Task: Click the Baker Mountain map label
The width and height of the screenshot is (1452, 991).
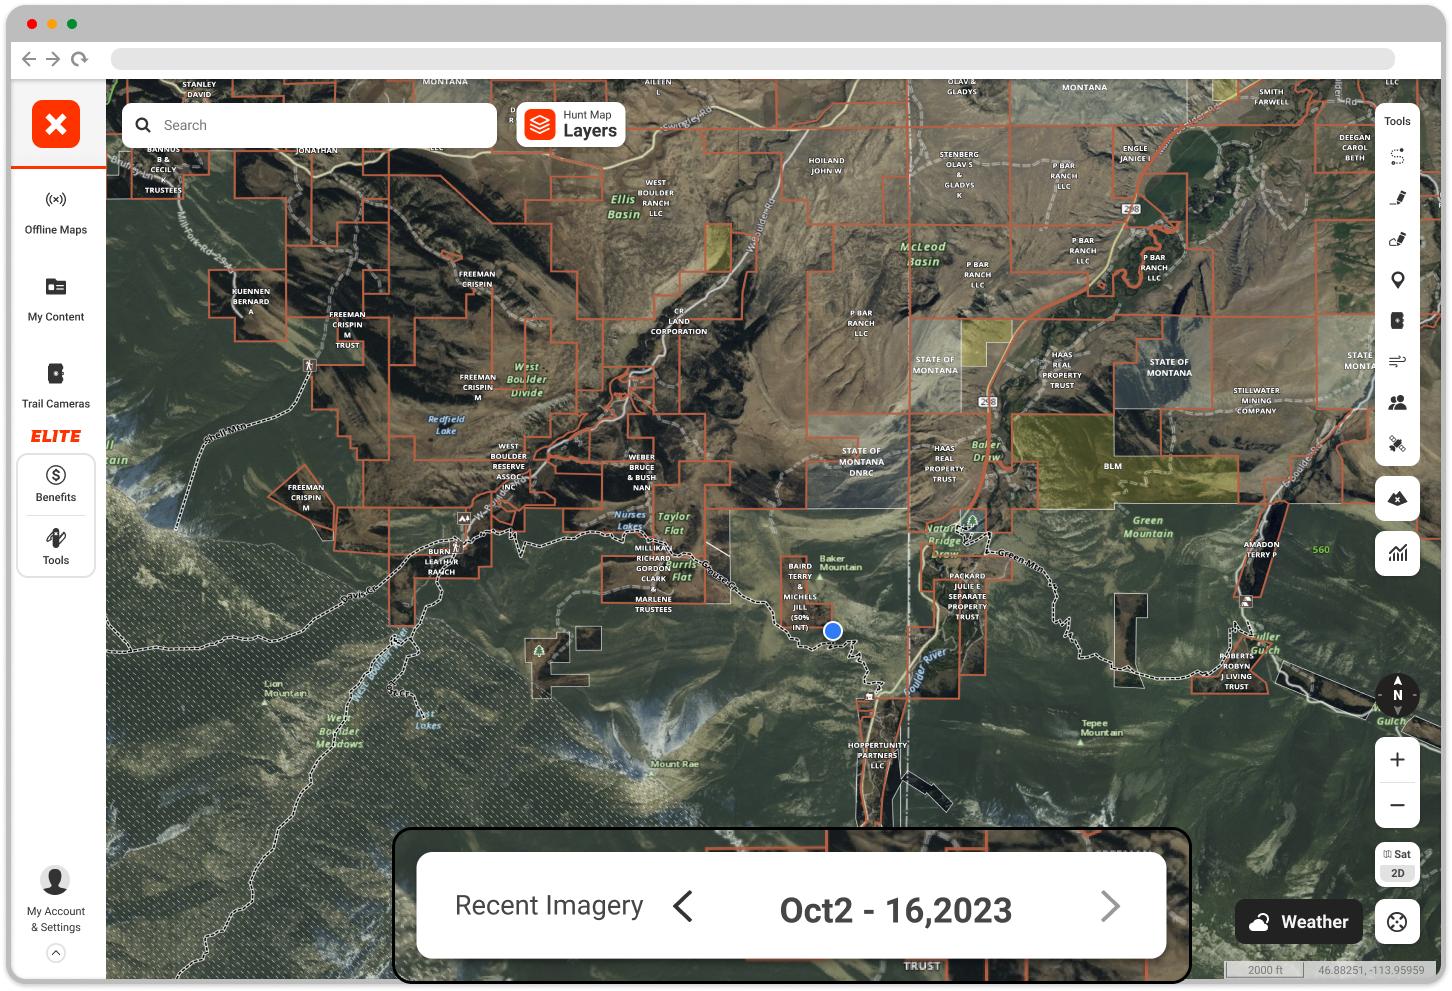Action: 840,563
